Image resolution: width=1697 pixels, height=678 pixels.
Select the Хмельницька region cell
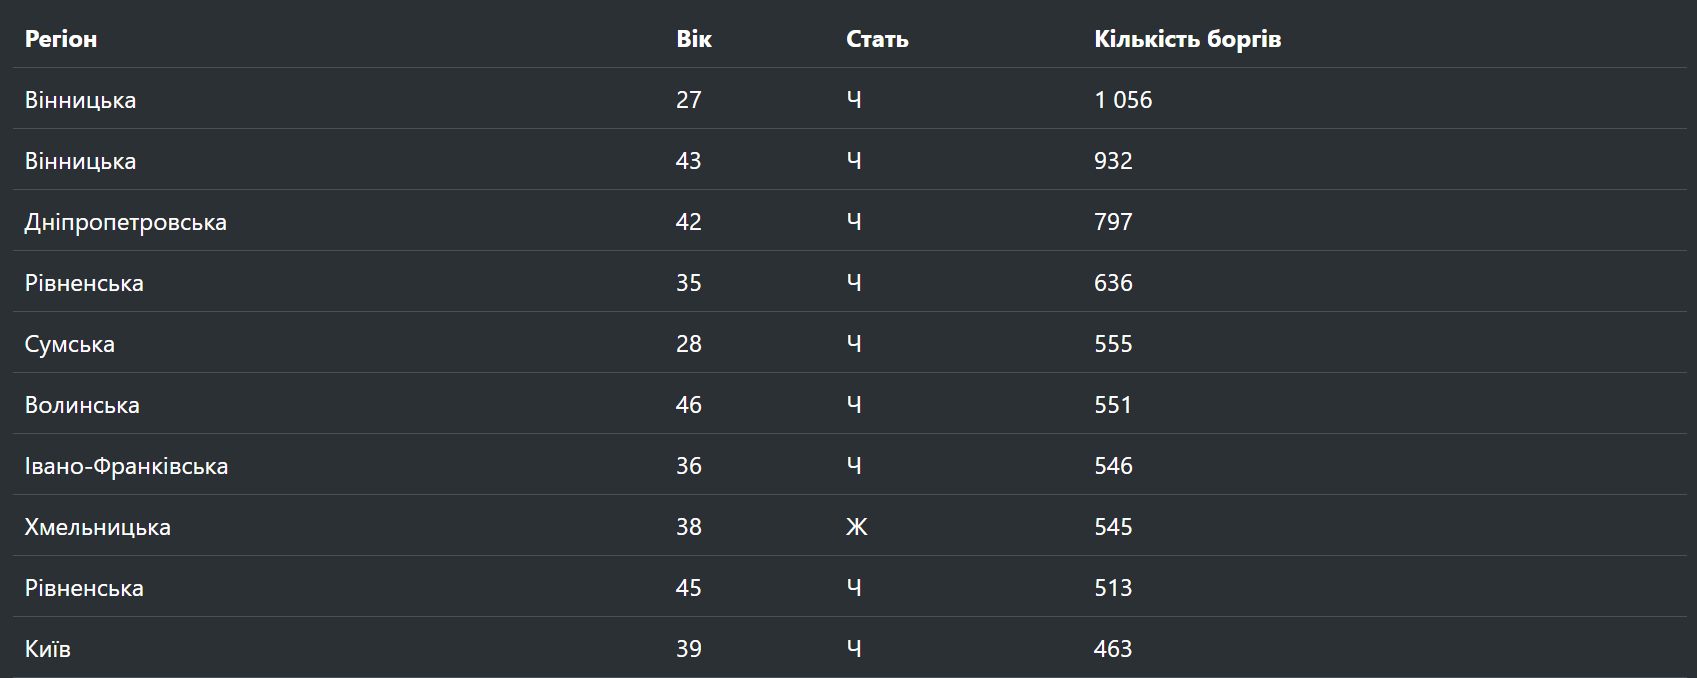98,527
